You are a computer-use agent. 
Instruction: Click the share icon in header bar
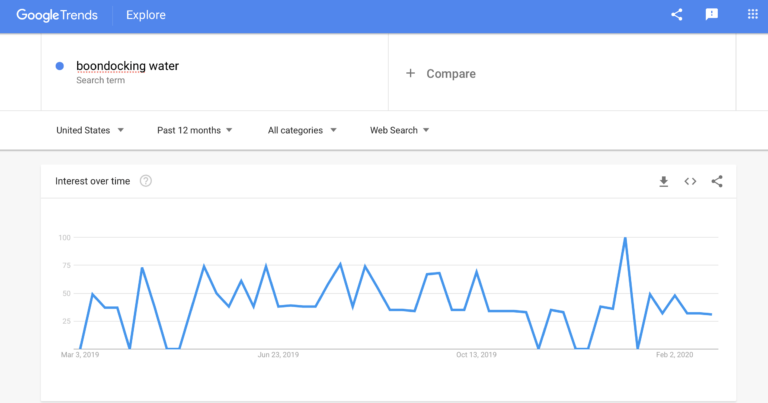pos(676,15)
